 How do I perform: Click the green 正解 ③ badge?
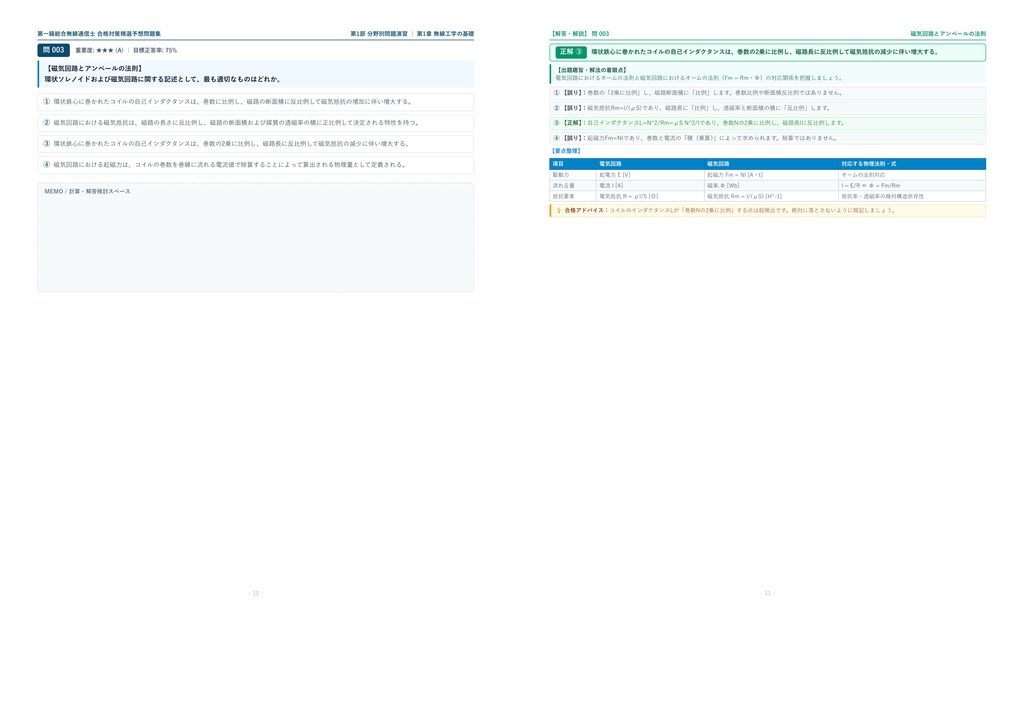[x=571, y=52]
